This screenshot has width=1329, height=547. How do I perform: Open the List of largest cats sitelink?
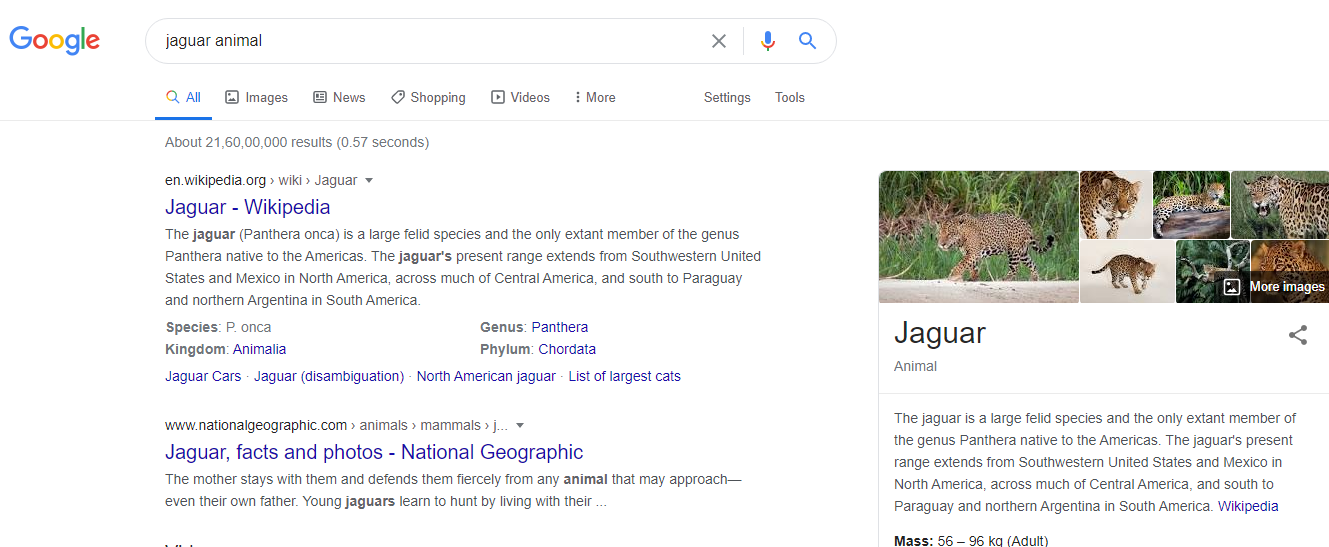coord(625,376)
